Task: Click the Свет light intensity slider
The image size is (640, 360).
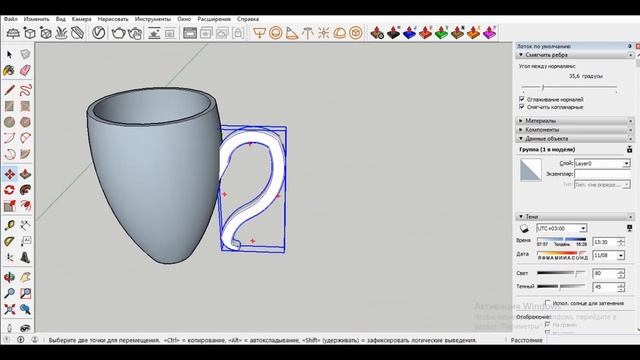Action: tap(561, 273)
